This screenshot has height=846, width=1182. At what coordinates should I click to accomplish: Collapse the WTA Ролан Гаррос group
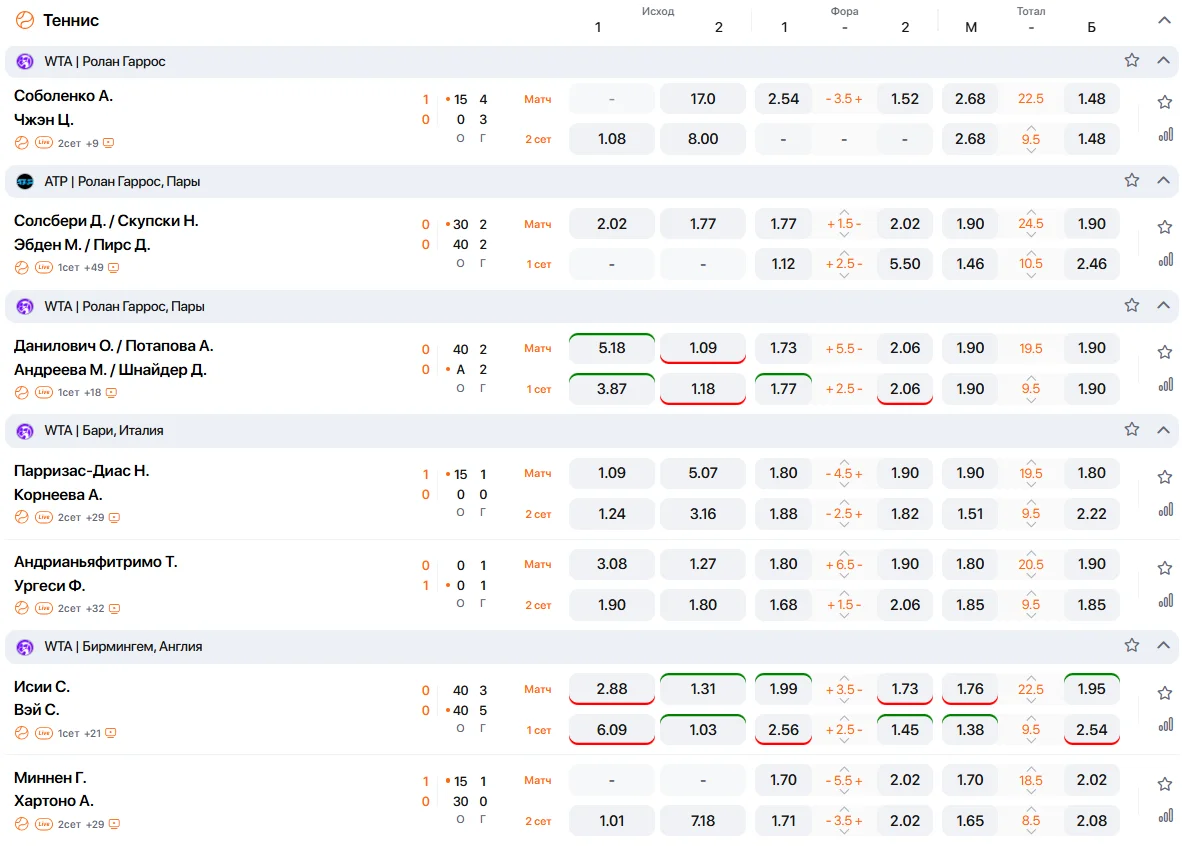coord(1163,61)
